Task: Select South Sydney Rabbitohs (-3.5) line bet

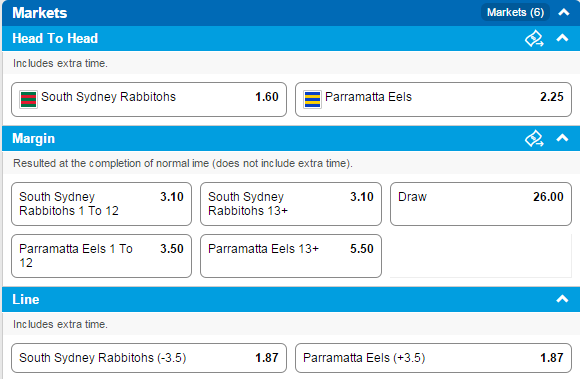Action: pos(149,358)
